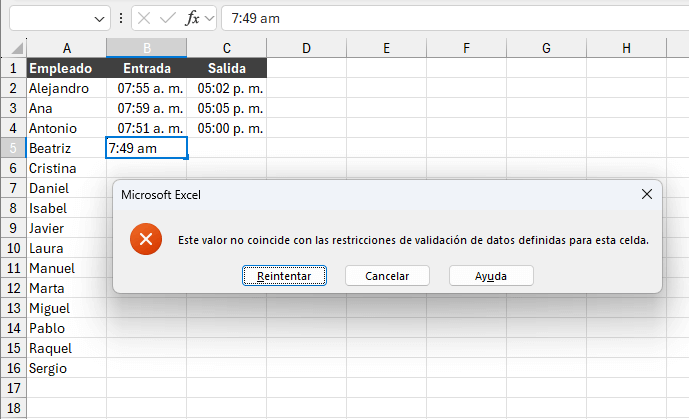
Task: Click the formula bar Enter checkmark icon
Action: pos(167,18)
